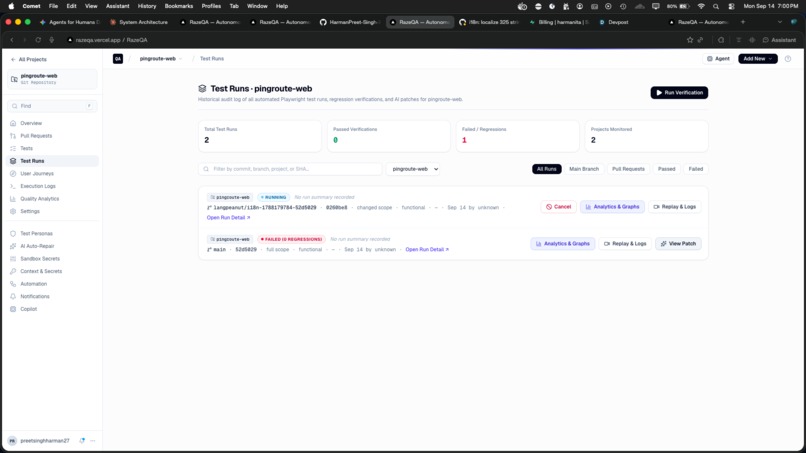
Task: Expand pingroute-web breadcrumb project switcher
Action: [x=160, y=59]
